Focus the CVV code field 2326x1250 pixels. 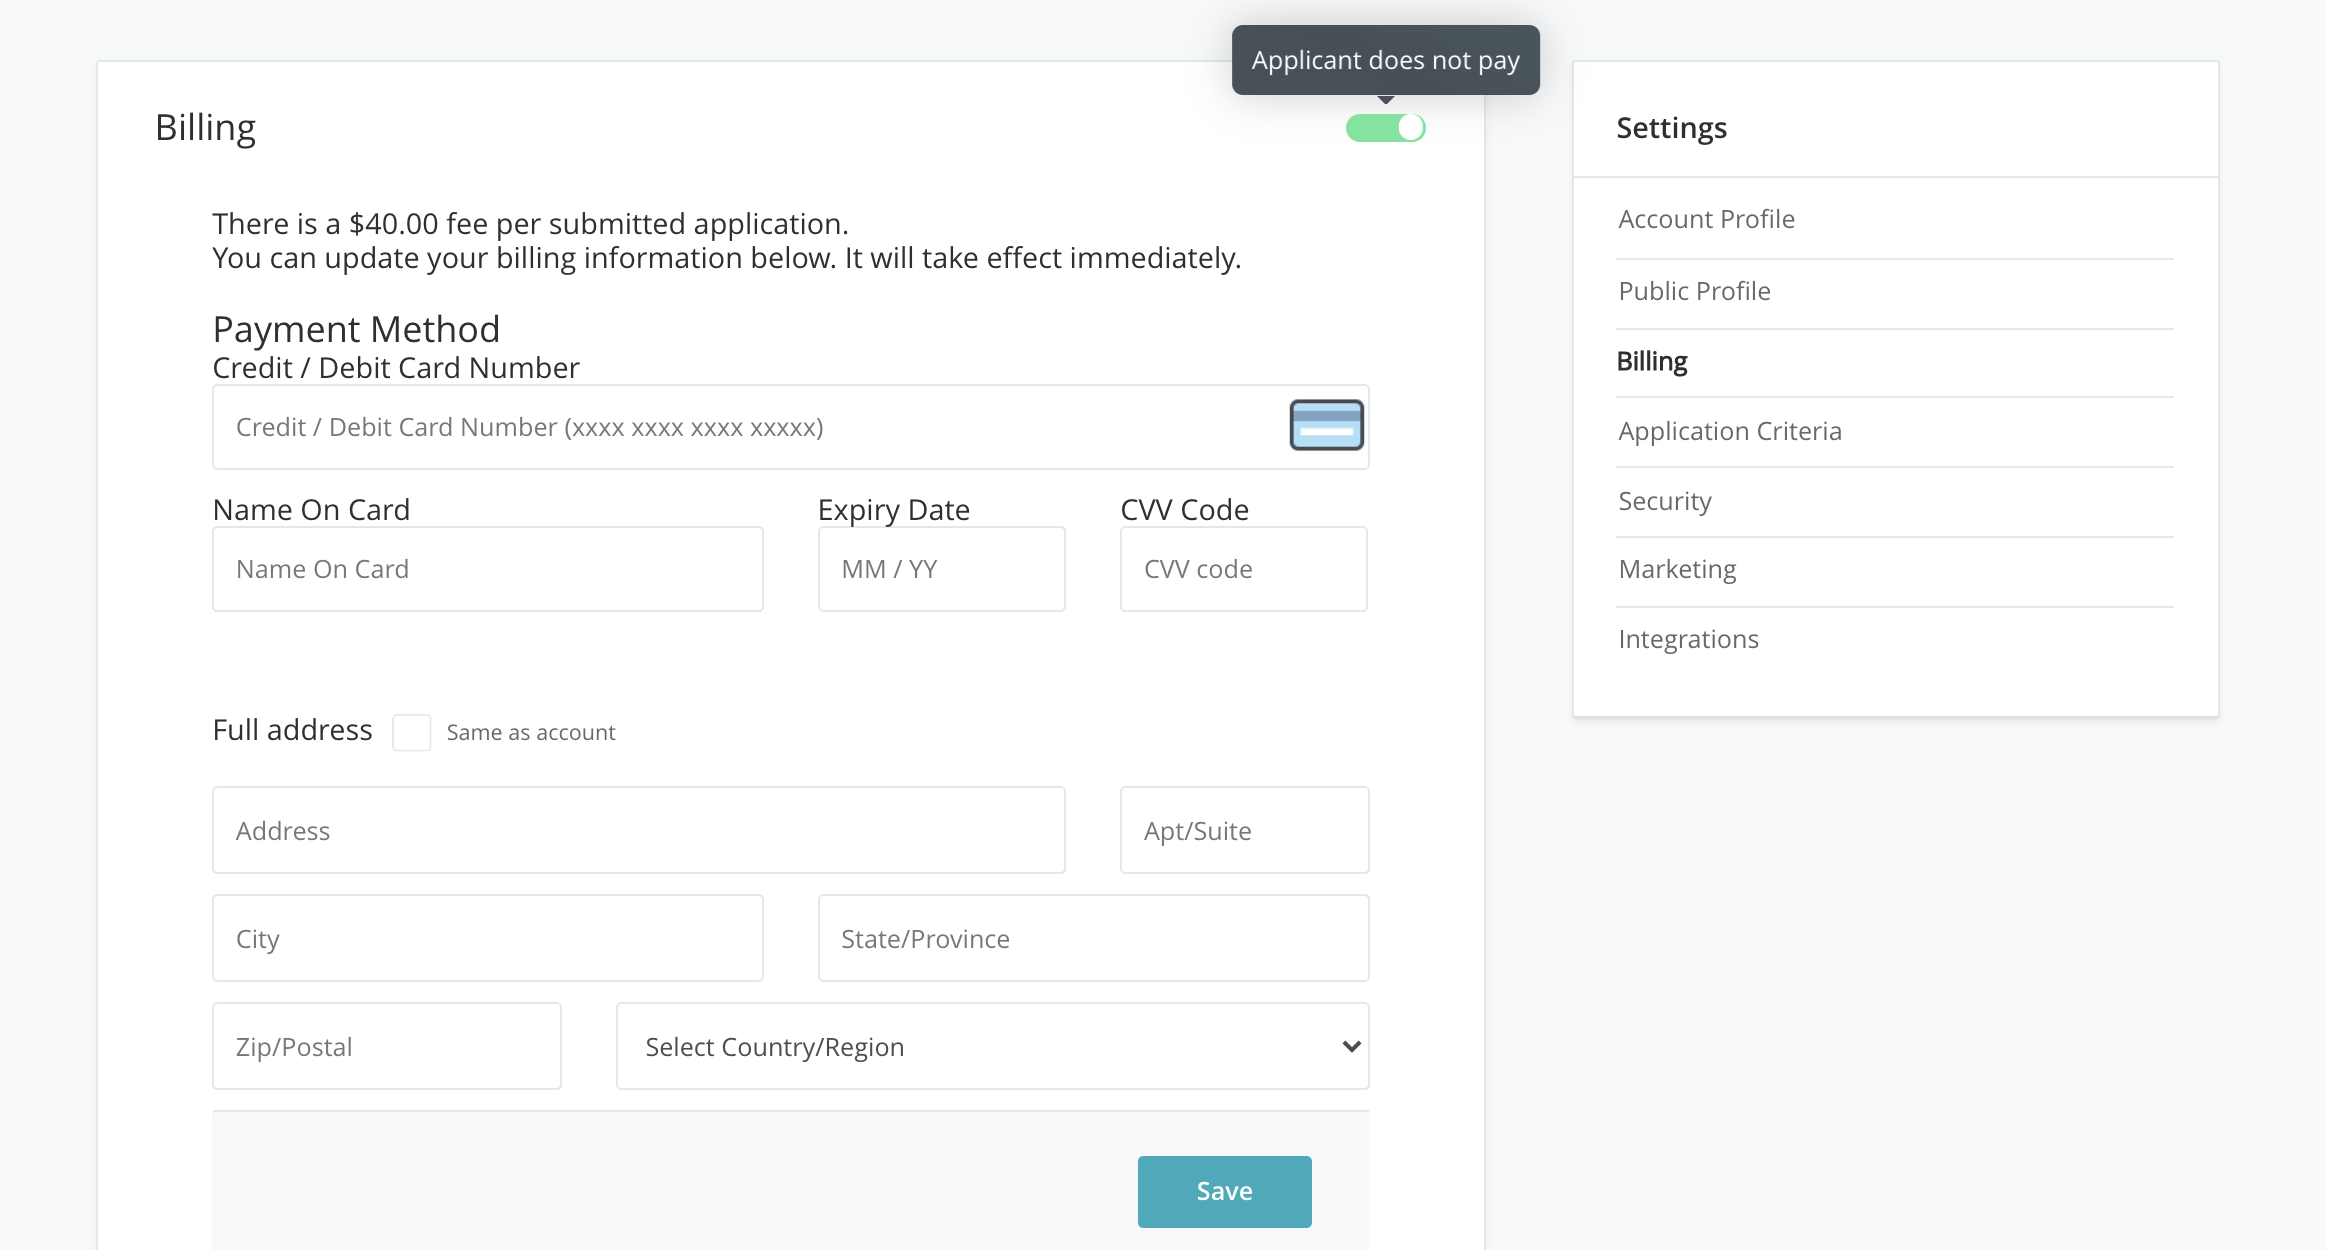(1243, 569)
